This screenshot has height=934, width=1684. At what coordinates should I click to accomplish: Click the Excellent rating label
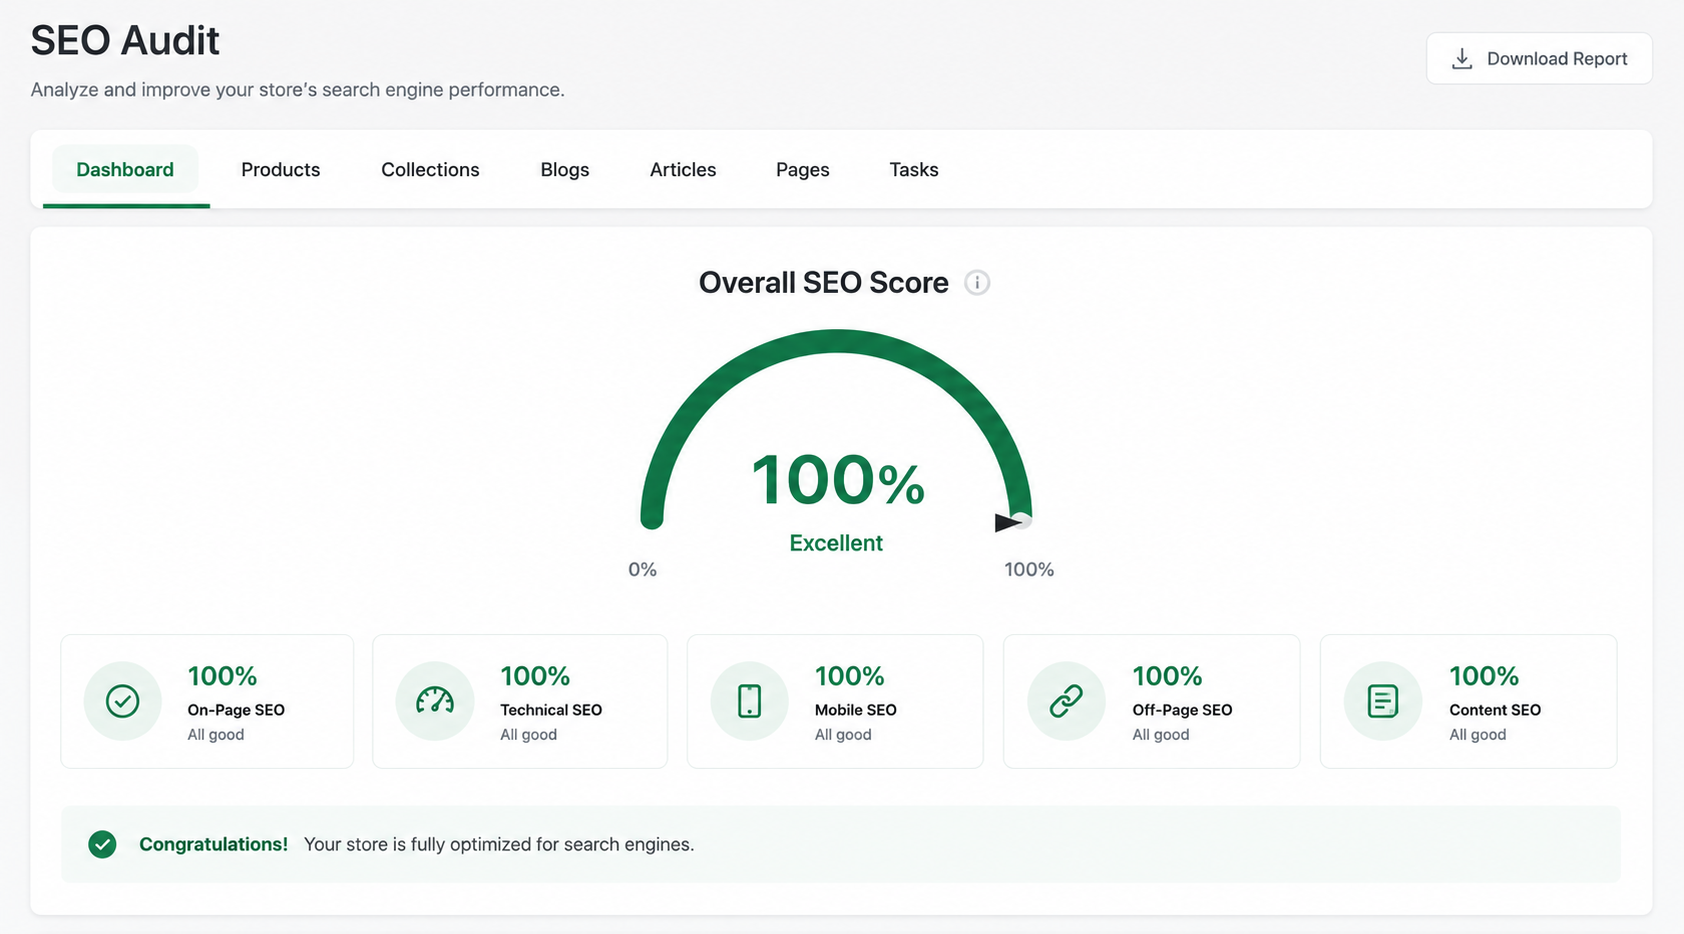click(x=836, y=543)
